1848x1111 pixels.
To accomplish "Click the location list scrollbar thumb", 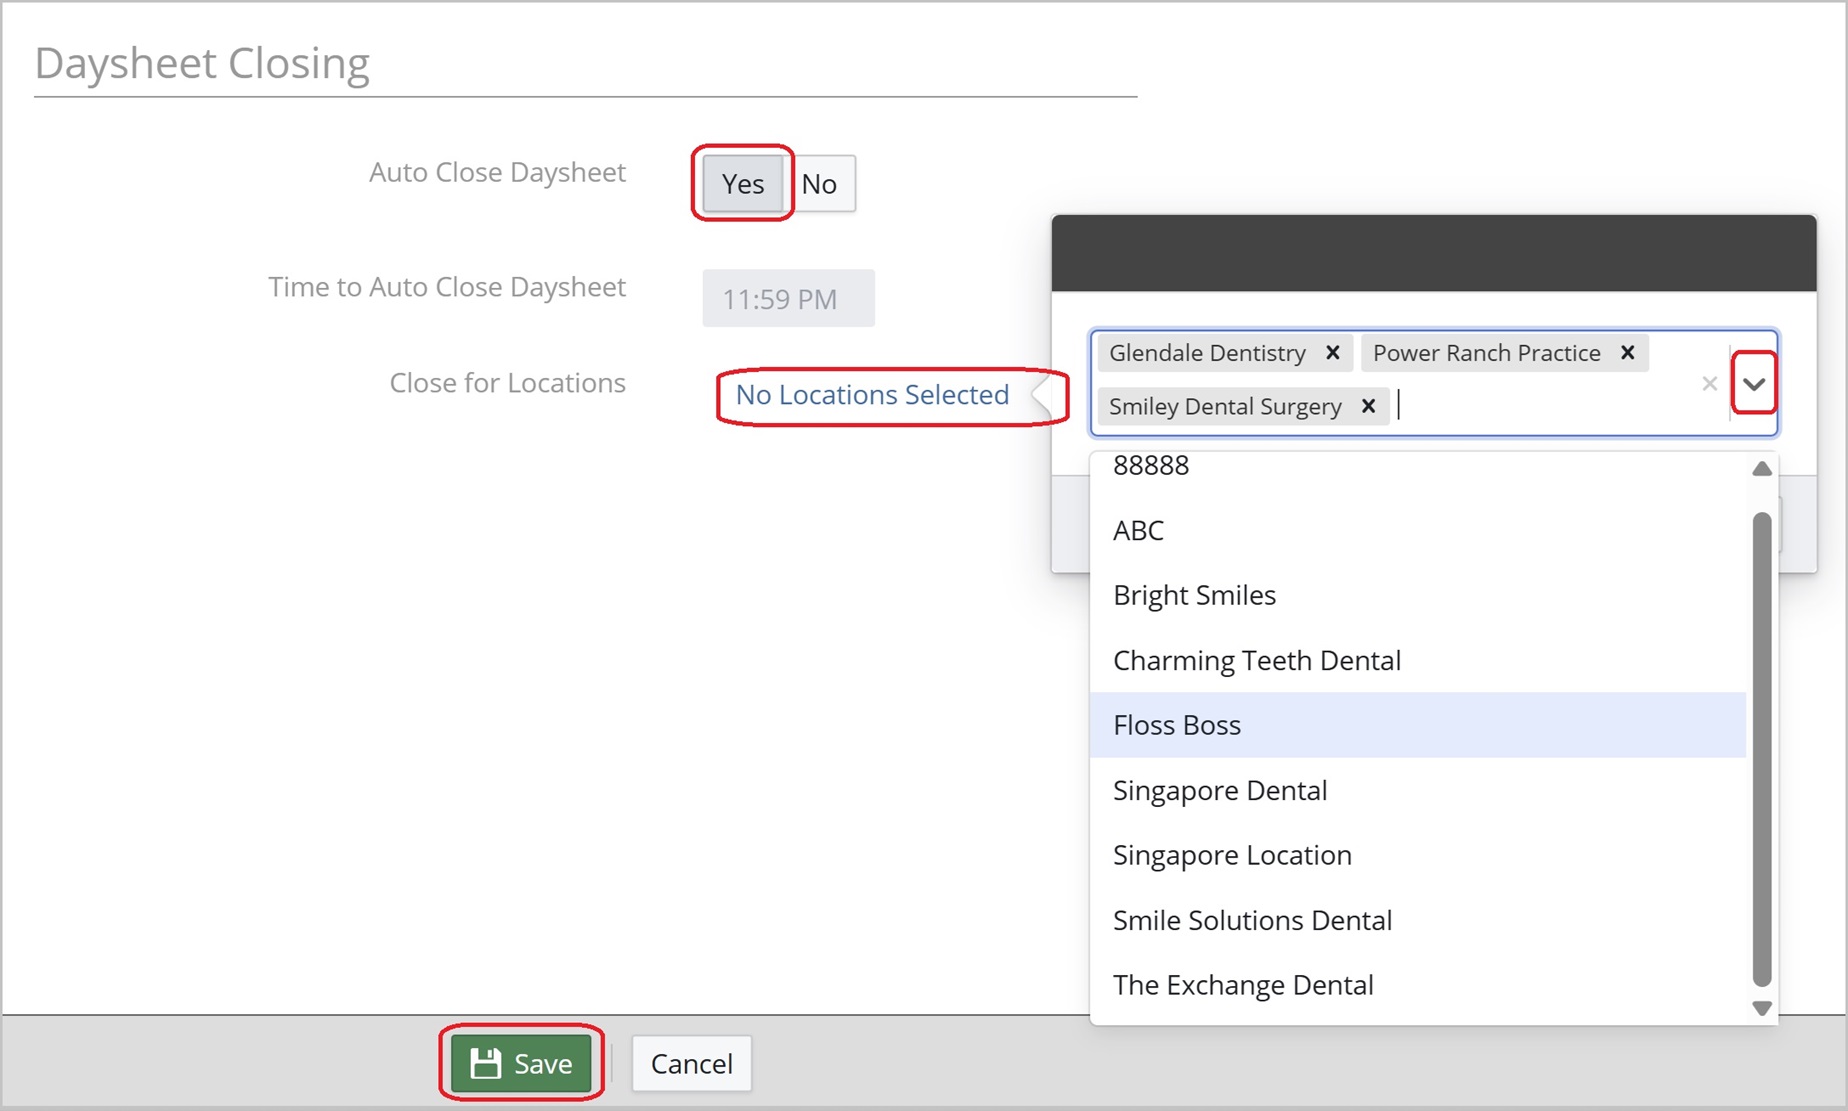I will (1762, 750).
